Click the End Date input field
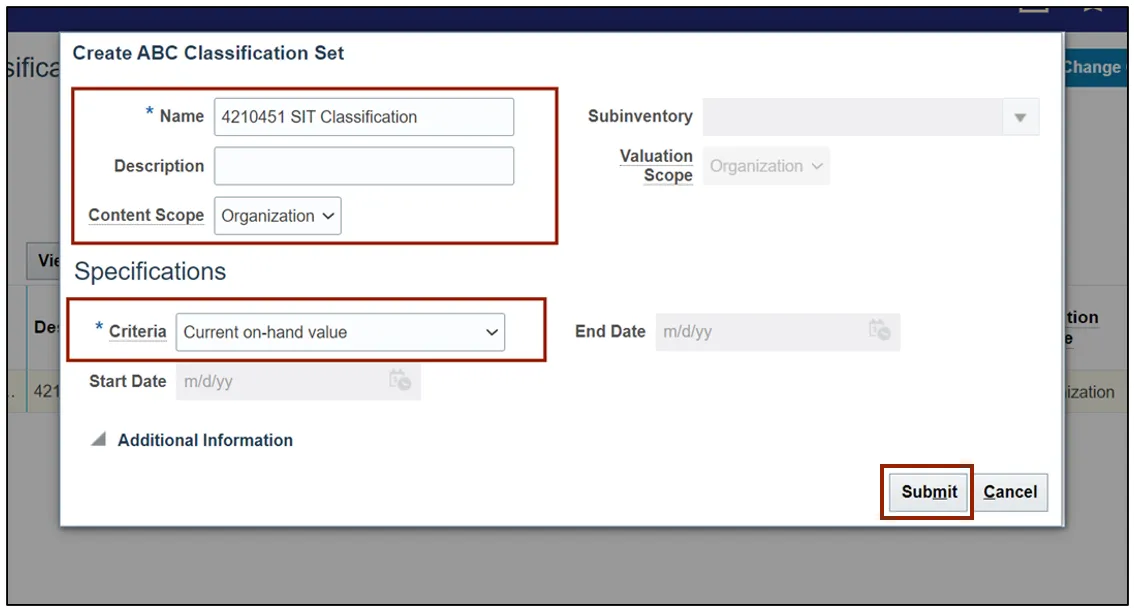1134x612 pixels. click(x=760, y=331)
